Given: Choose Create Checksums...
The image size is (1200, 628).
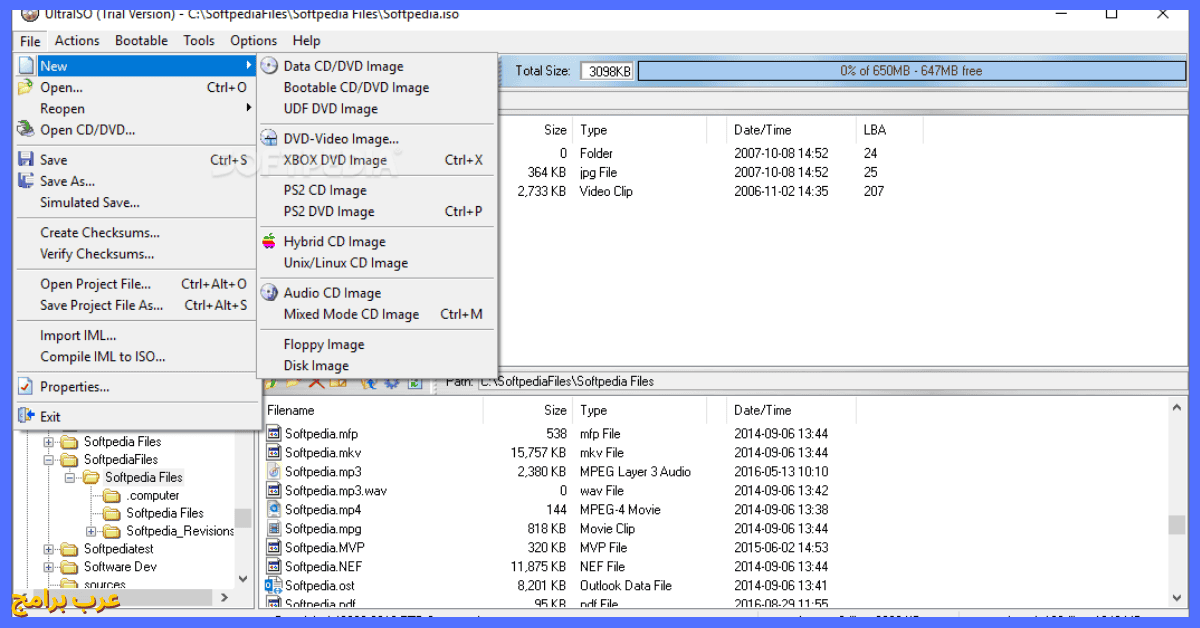Looking at the screenshot, I should pyautogui.click(x=99, y=232).
